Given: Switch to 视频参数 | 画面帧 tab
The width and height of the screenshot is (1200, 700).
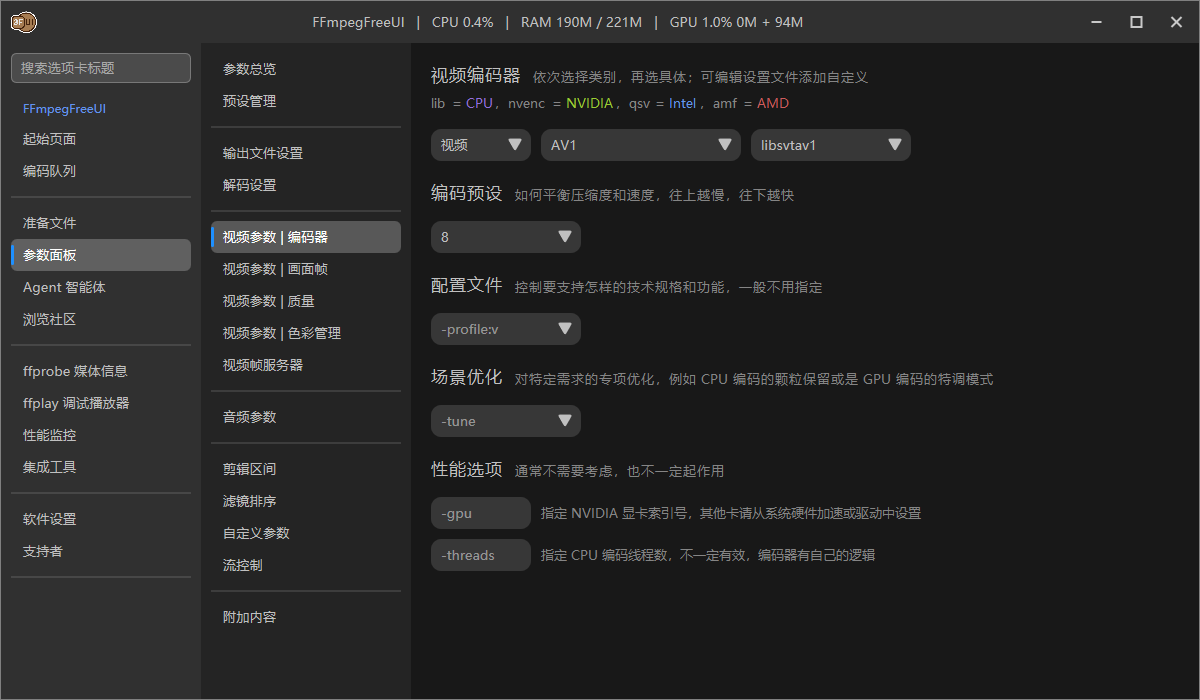Looking at the screenshot, I should point(306,269).
